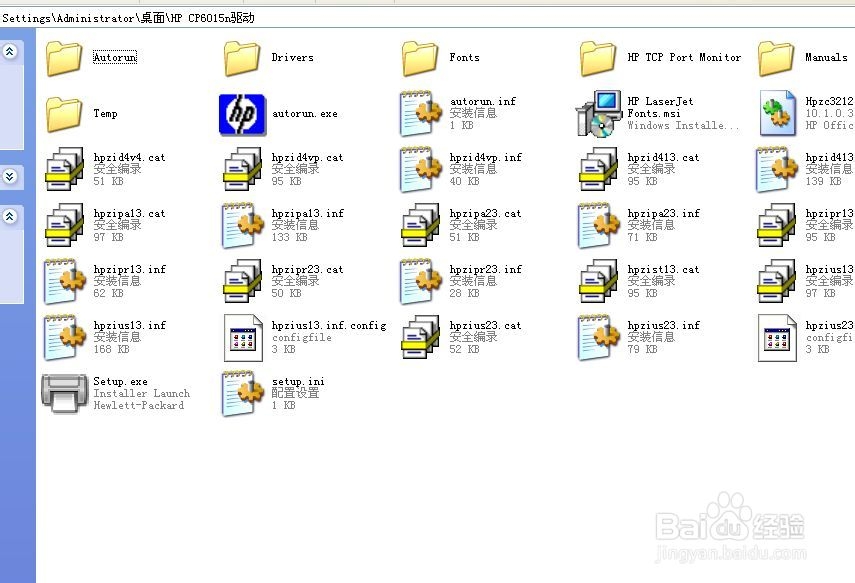Click the Temp folder name text
Image resolution: width=855 pixels, height=583 pixels.
[x=105, y=113]
